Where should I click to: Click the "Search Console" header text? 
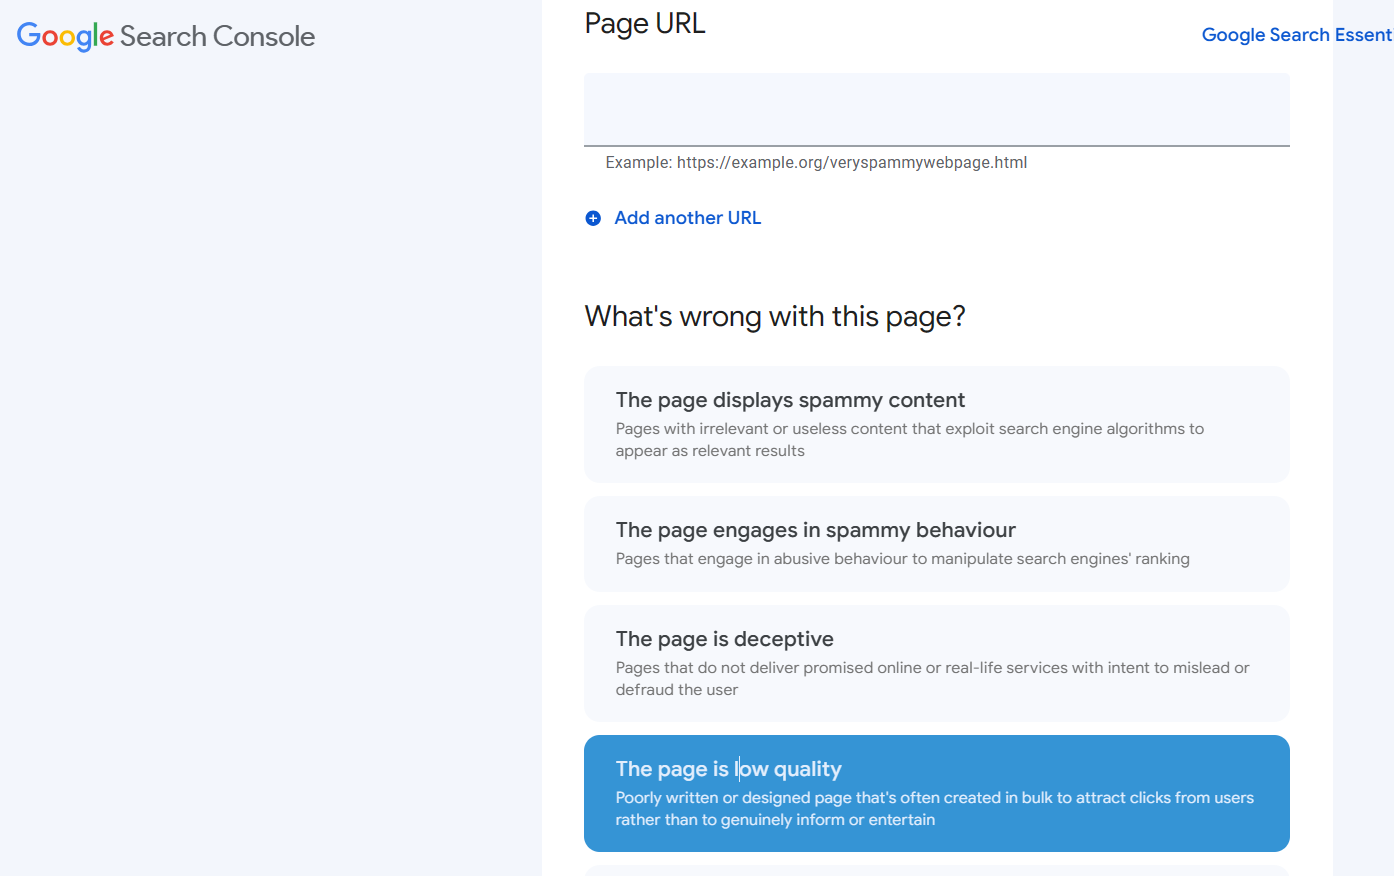(x=218, y=36)
